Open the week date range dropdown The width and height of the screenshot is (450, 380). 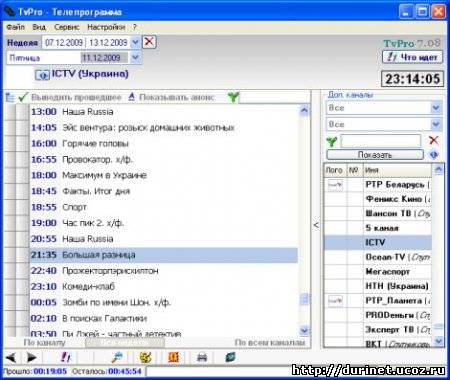point(135,42)
